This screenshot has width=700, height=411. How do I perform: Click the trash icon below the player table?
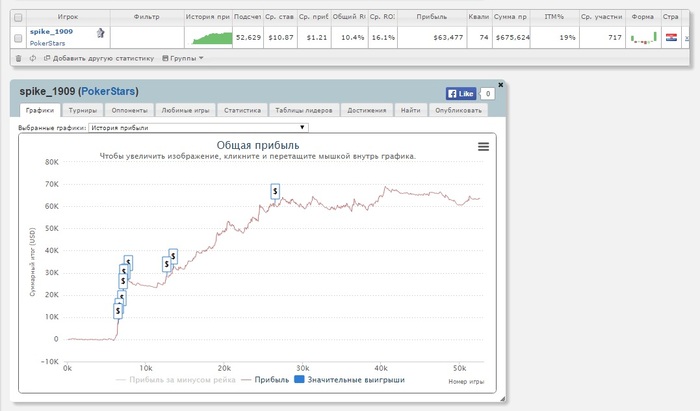(18, 58)
